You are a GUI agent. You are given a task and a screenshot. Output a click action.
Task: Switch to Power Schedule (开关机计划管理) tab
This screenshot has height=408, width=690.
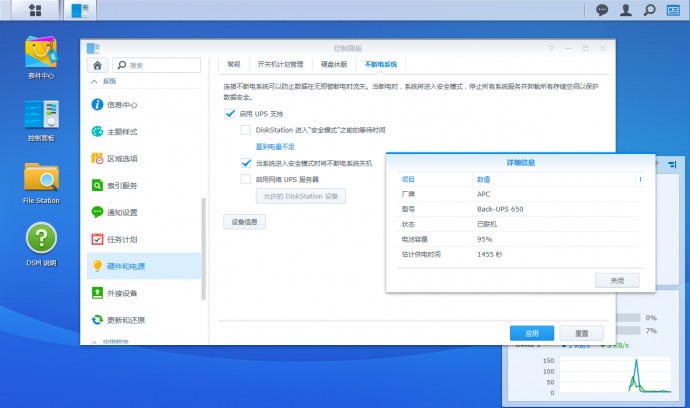click(x=280, y=64)
